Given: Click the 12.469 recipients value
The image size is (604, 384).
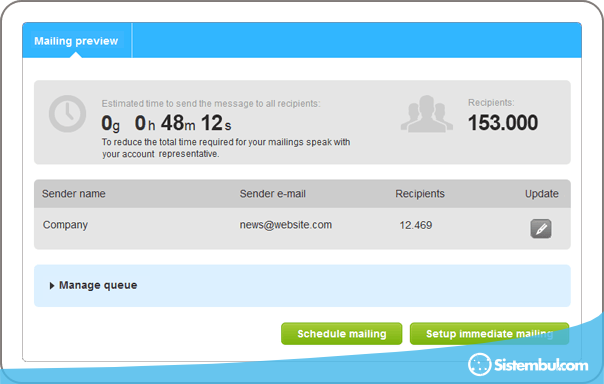Looking at the screenshot, I should click(416, 225).
